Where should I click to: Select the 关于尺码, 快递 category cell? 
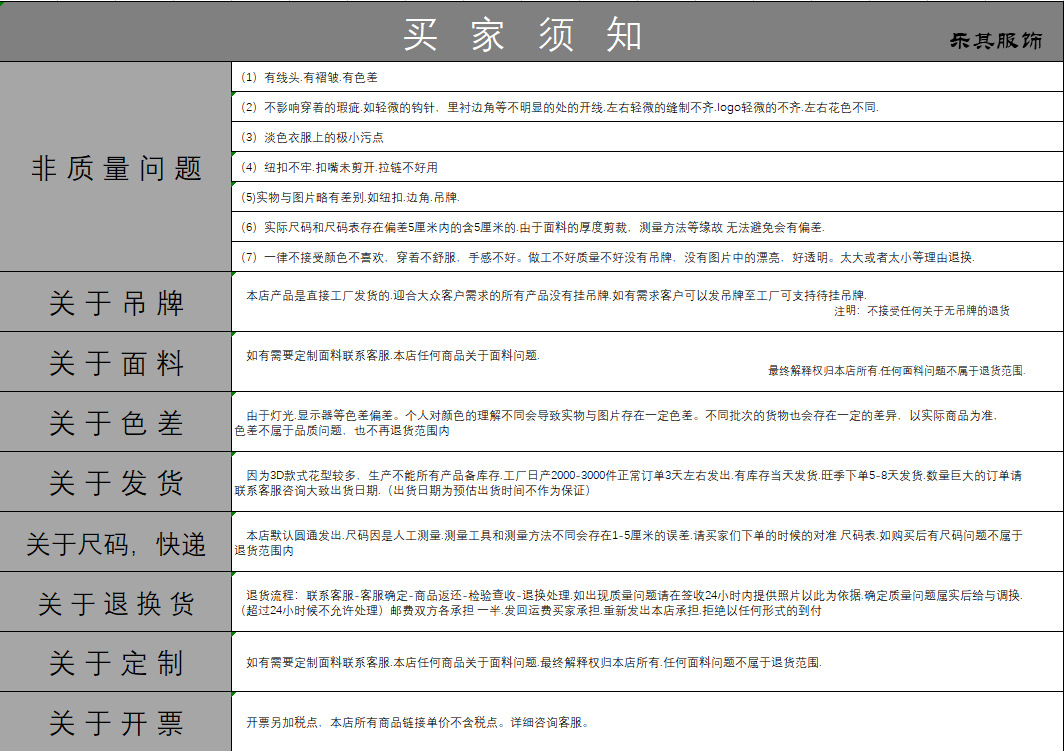point(115,542)
